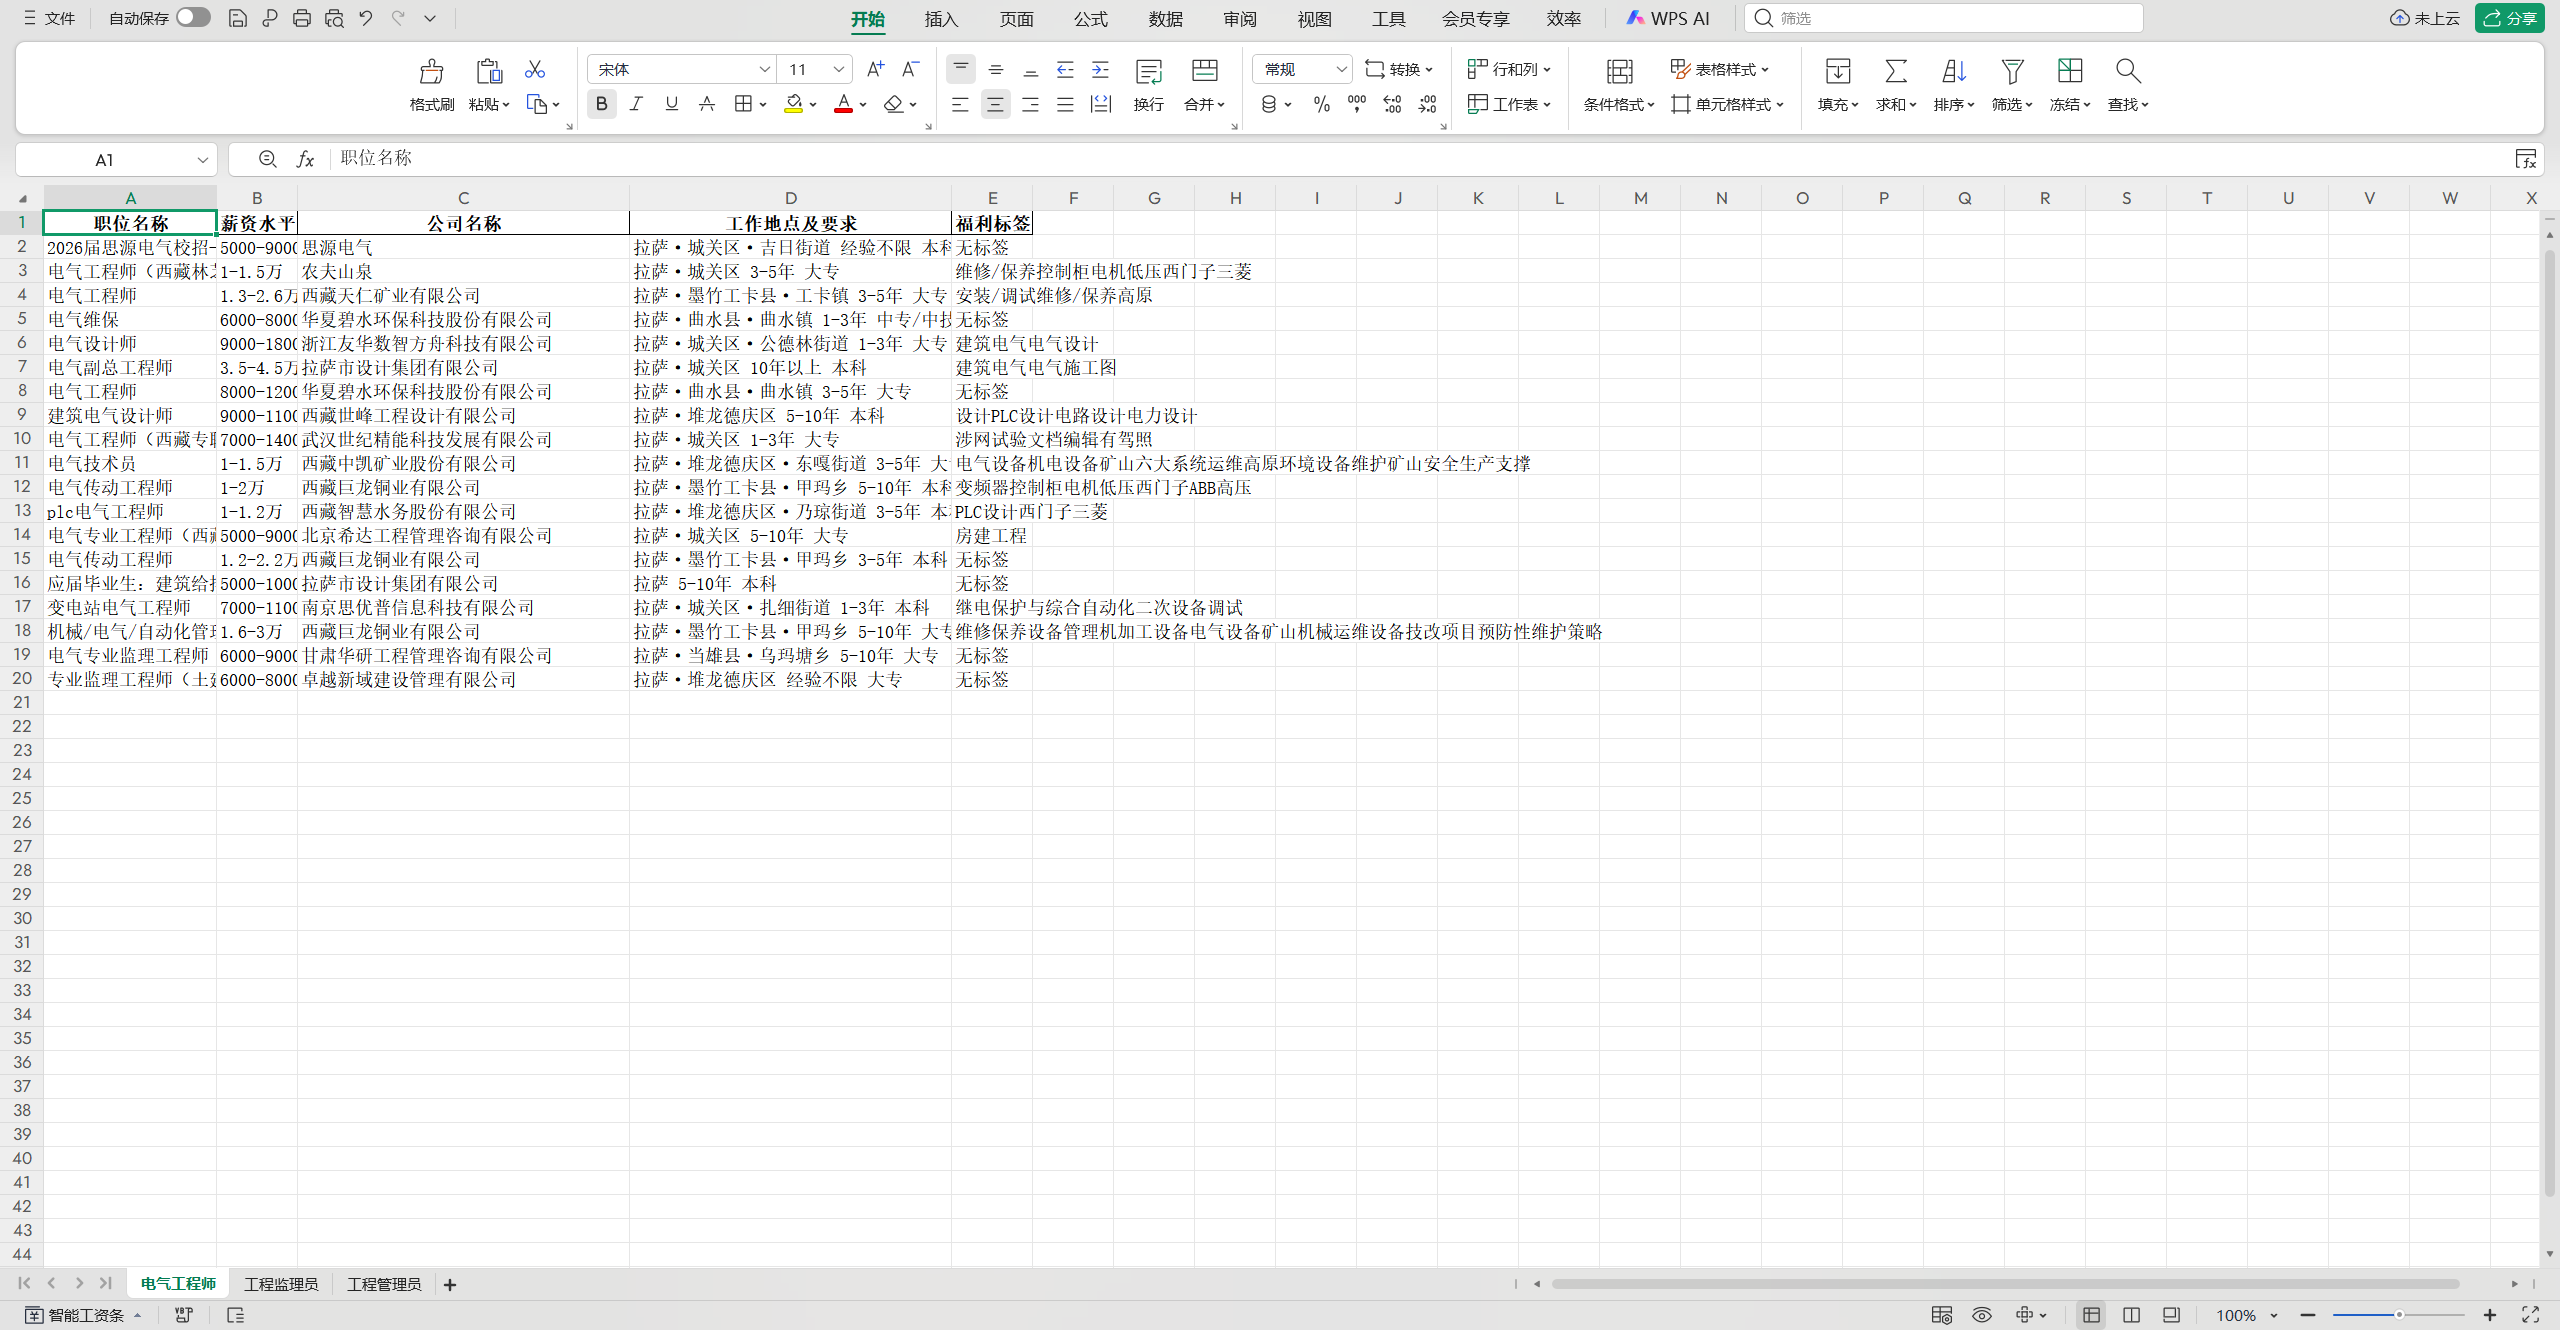The height and width of the screenshot is (1330, 2560).
Task: Click the Find magnifier icon
Action: click(2127, 71)
